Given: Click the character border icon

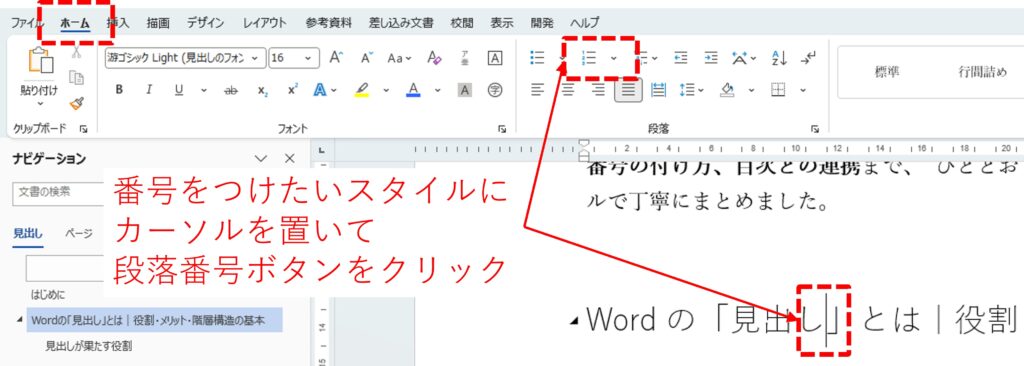Looking at the screenshot, I should pos(495,58).
